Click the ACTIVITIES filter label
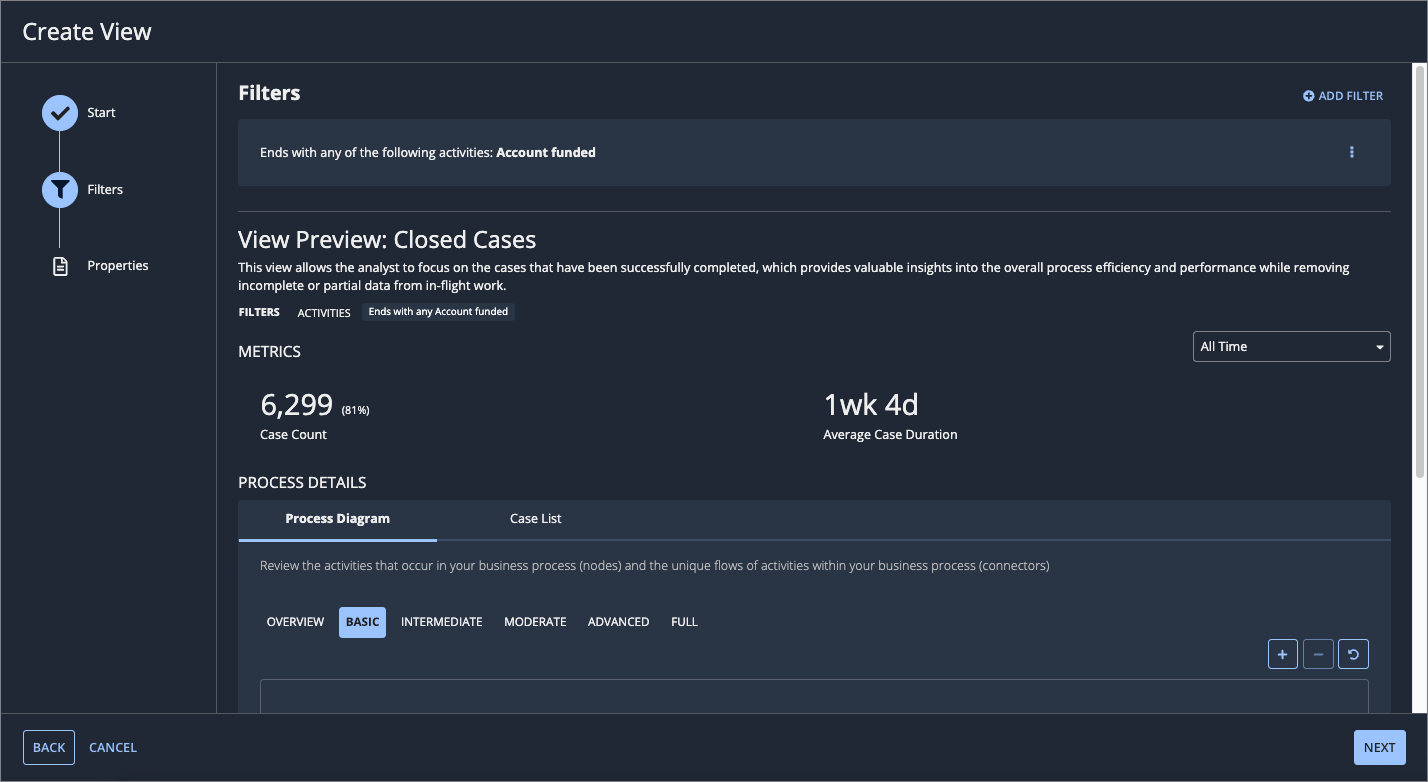This screenshot has width=1428, height=782. [x=324, y=313]
